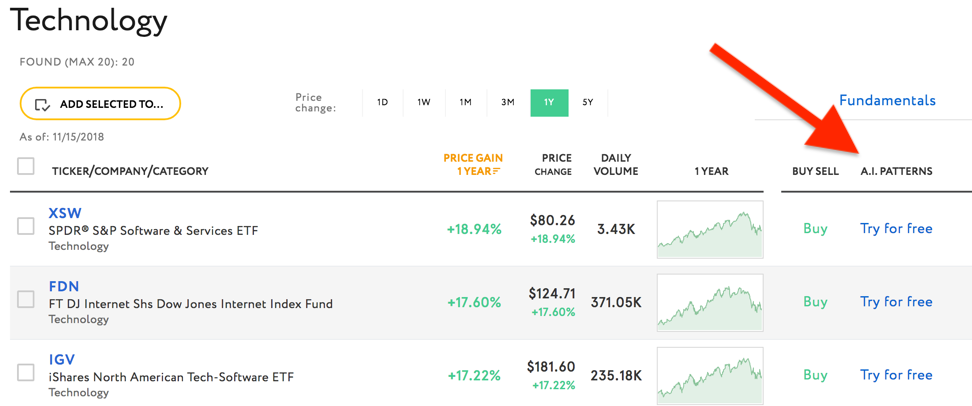Check the XSW row checkbox
The width and height of the screenshot is (972, 406).
tap(26, 227)
